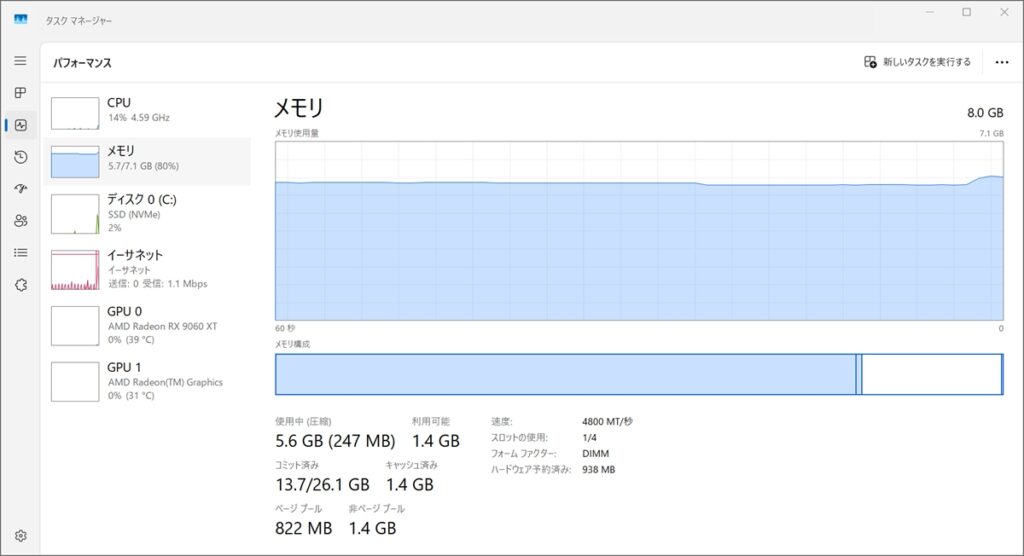Click the Ethernet mini graph thumbnail
The image size is (1024, 556).
pyautogui.click(x=75, y=270)
